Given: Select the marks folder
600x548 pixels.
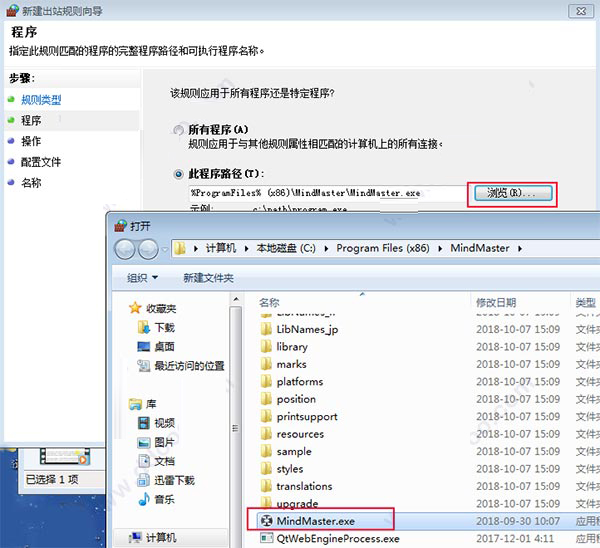Looking at the screenshot, I should (x=291, y=364).
